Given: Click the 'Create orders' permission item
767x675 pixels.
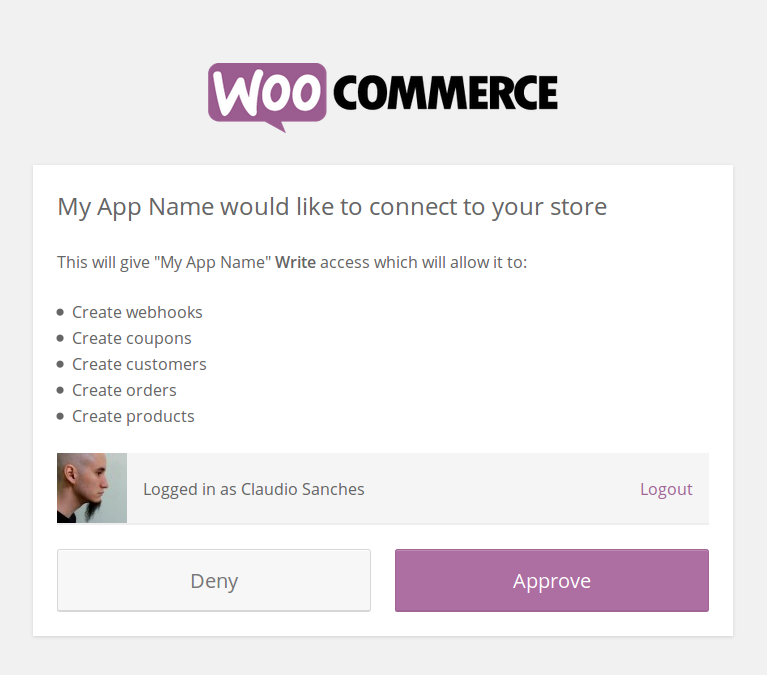Looking at the screenshot, I should pyautogui.click(x=124, y=390).
